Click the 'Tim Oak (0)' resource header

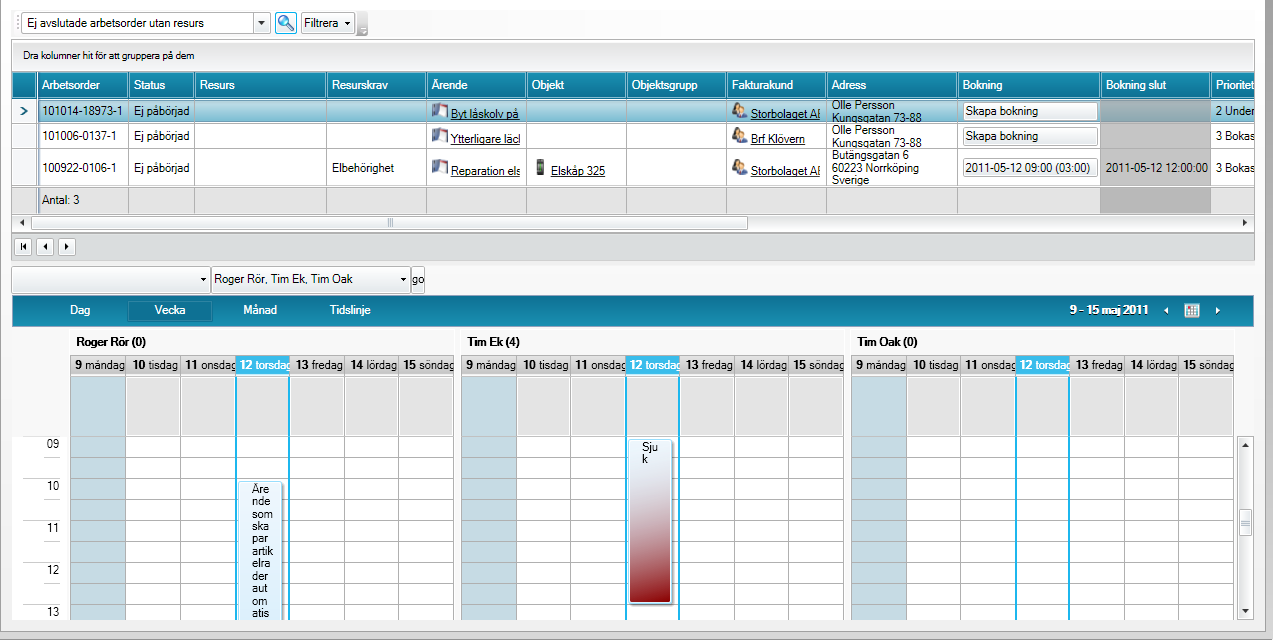887,342
